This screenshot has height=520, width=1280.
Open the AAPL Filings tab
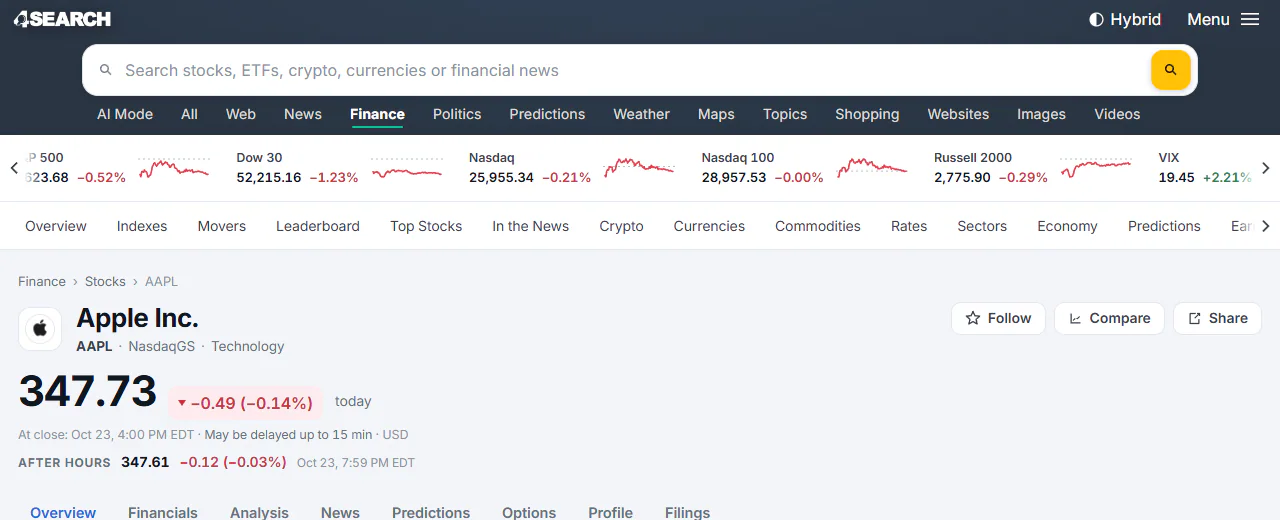tap(687, 512)
